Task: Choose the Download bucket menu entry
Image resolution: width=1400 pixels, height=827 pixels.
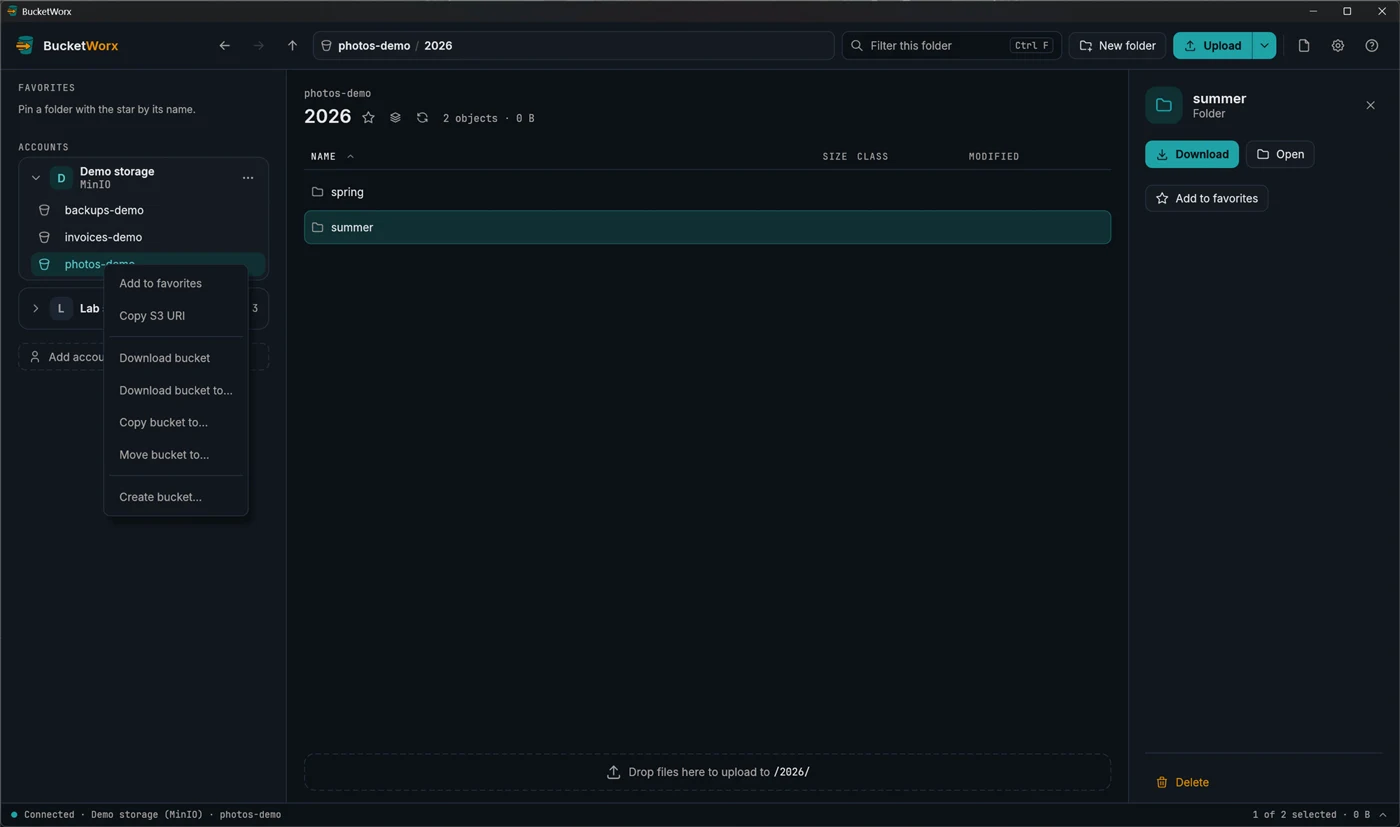Action: (x=176, y=358)
